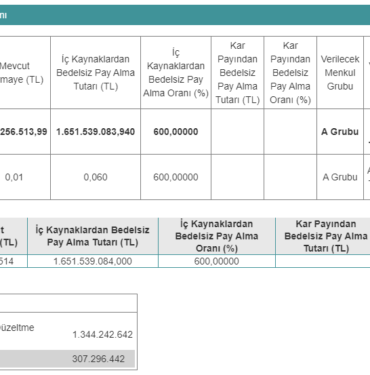Select the 'İç Kaynaklardan Bedelsiz Pay Alma Oranı (%)' header in upper table
Image resolution: width=370 pixels, height=375 pixels.
tap(176, 73)
